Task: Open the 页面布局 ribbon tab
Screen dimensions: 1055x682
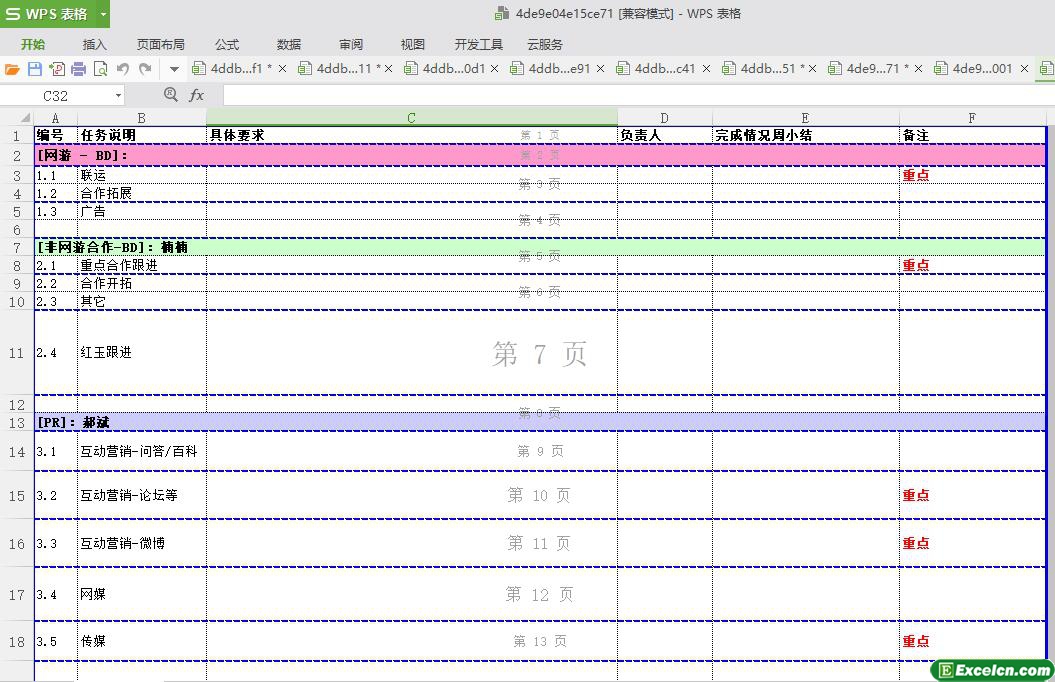Action: (160, 44)
